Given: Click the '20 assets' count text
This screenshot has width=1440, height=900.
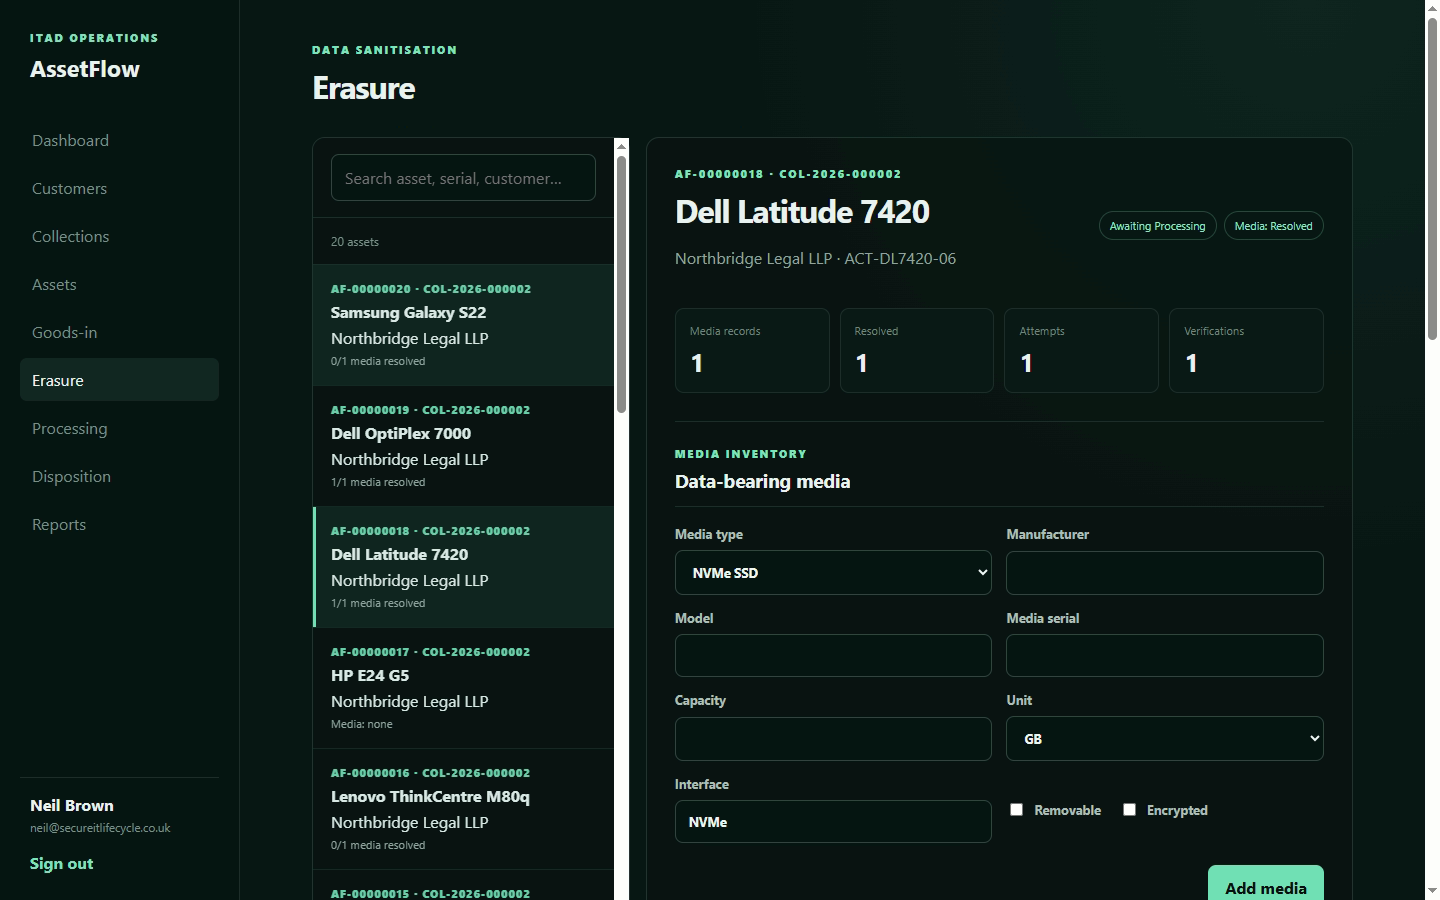Looking at the screenshot, I should (355, 242).
